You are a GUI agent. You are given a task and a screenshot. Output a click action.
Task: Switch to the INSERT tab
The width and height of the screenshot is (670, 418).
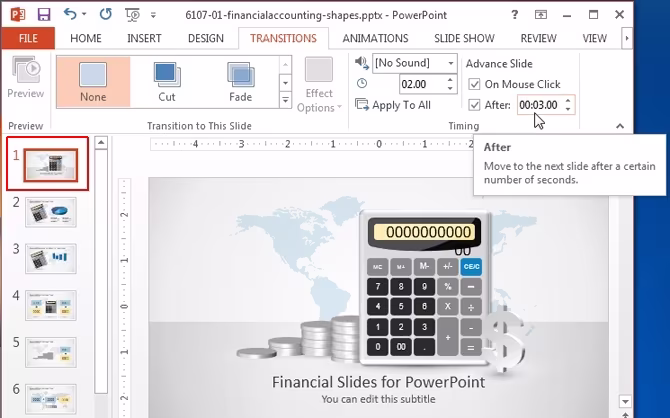(x=144, y=38)
